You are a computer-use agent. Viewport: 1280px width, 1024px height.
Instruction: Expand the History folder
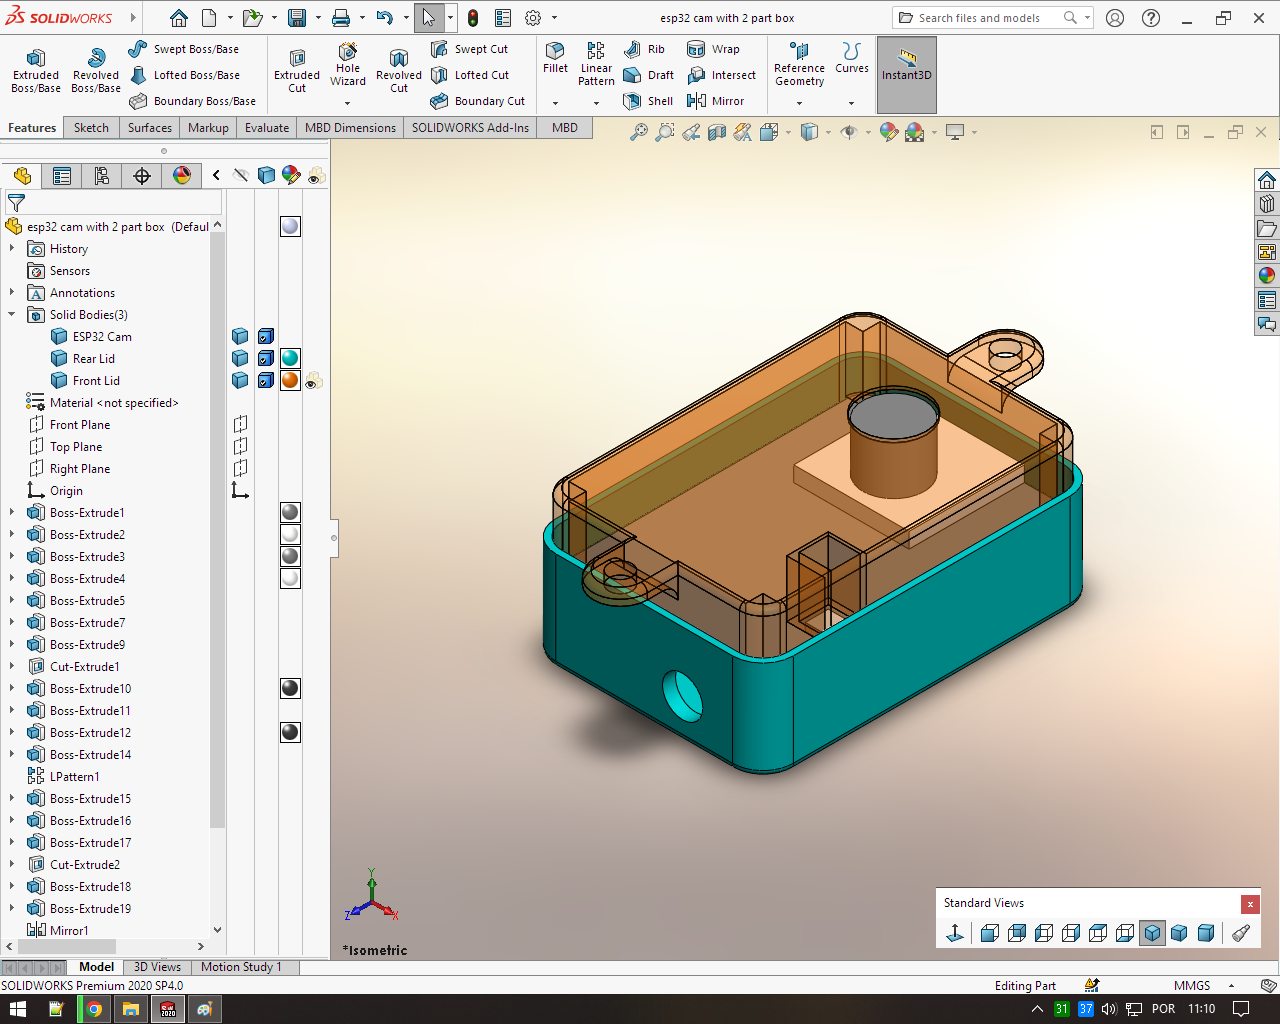click(x=12, y=248)
